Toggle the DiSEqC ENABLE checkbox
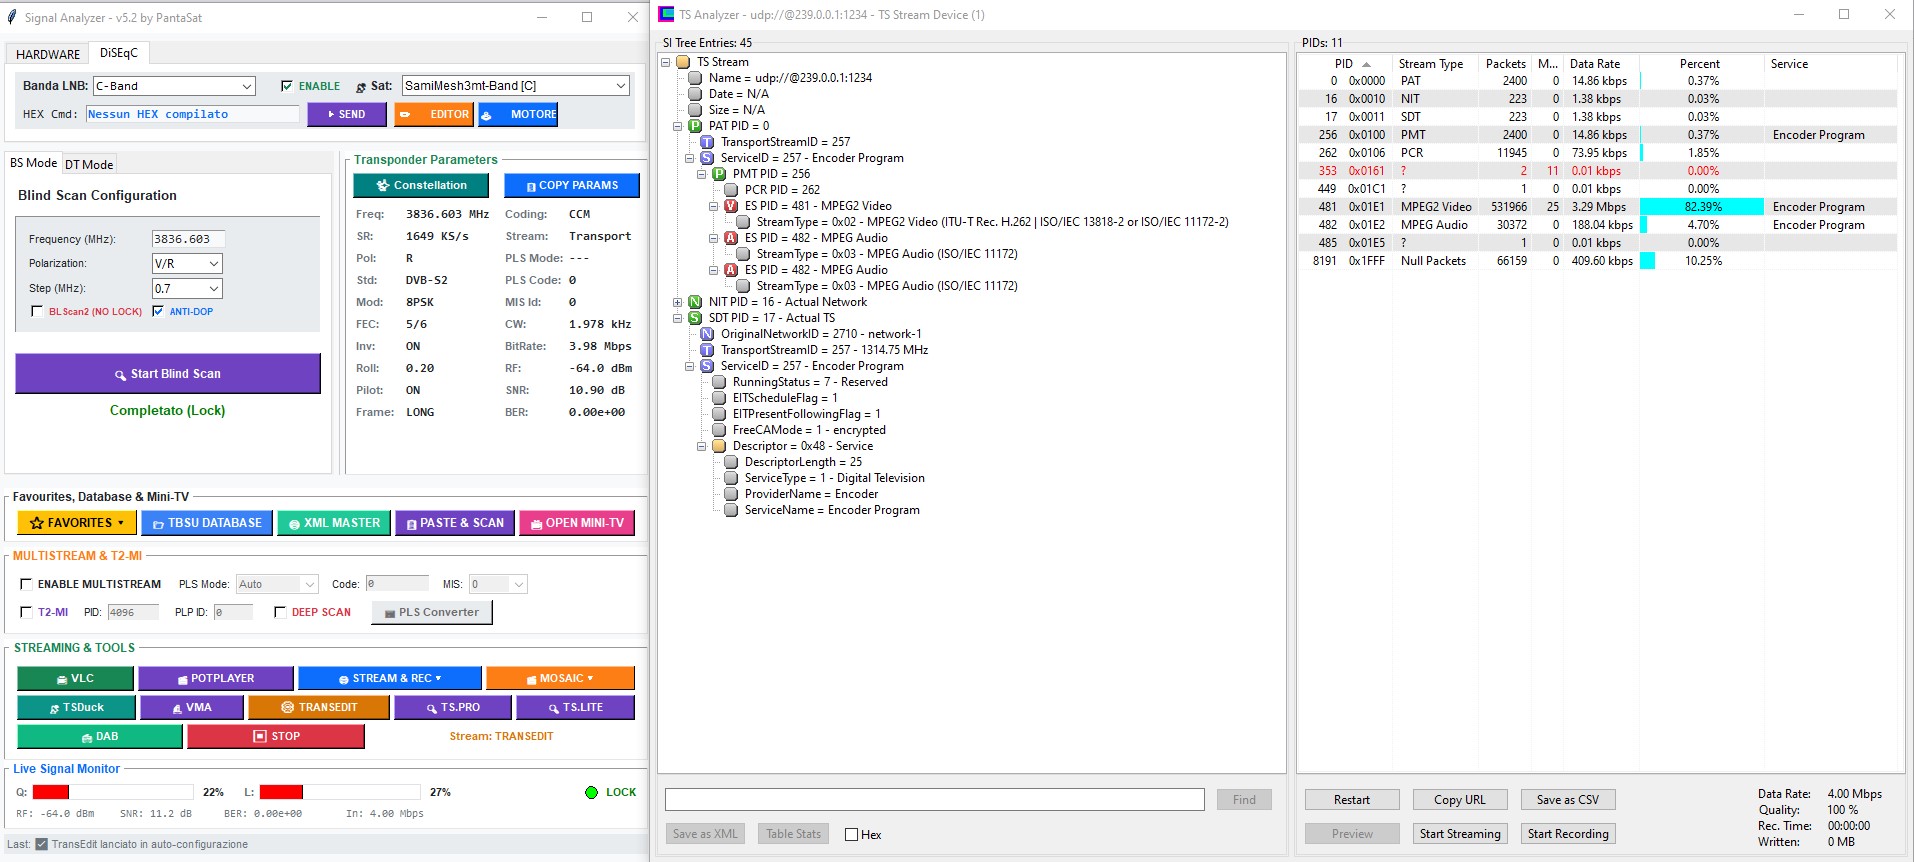 pos(287,86)
